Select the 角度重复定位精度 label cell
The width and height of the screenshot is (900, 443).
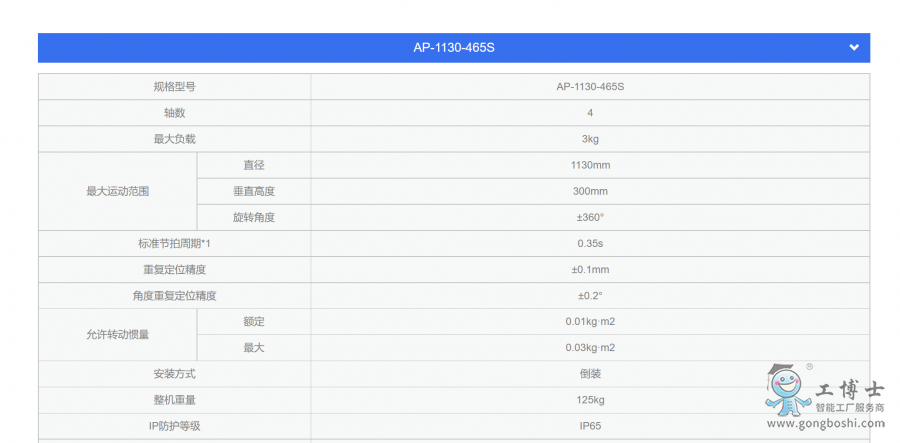point(174,295)
